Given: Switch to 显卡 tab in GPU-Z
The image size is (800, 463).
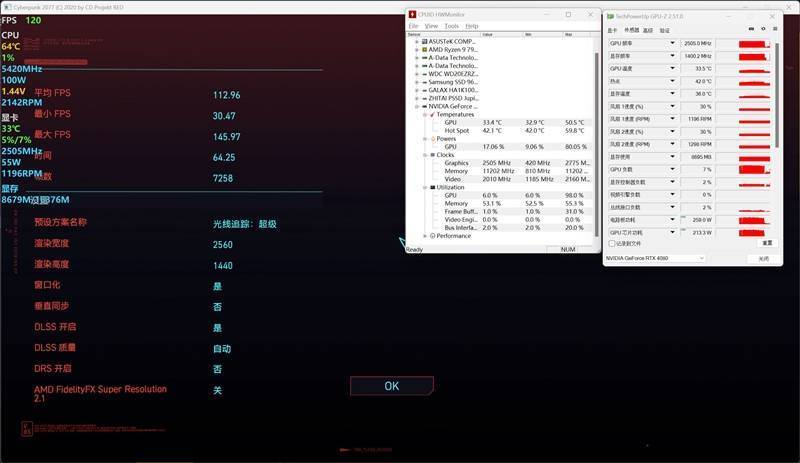Looking at the screenshot, I should [x=612, y=31].
